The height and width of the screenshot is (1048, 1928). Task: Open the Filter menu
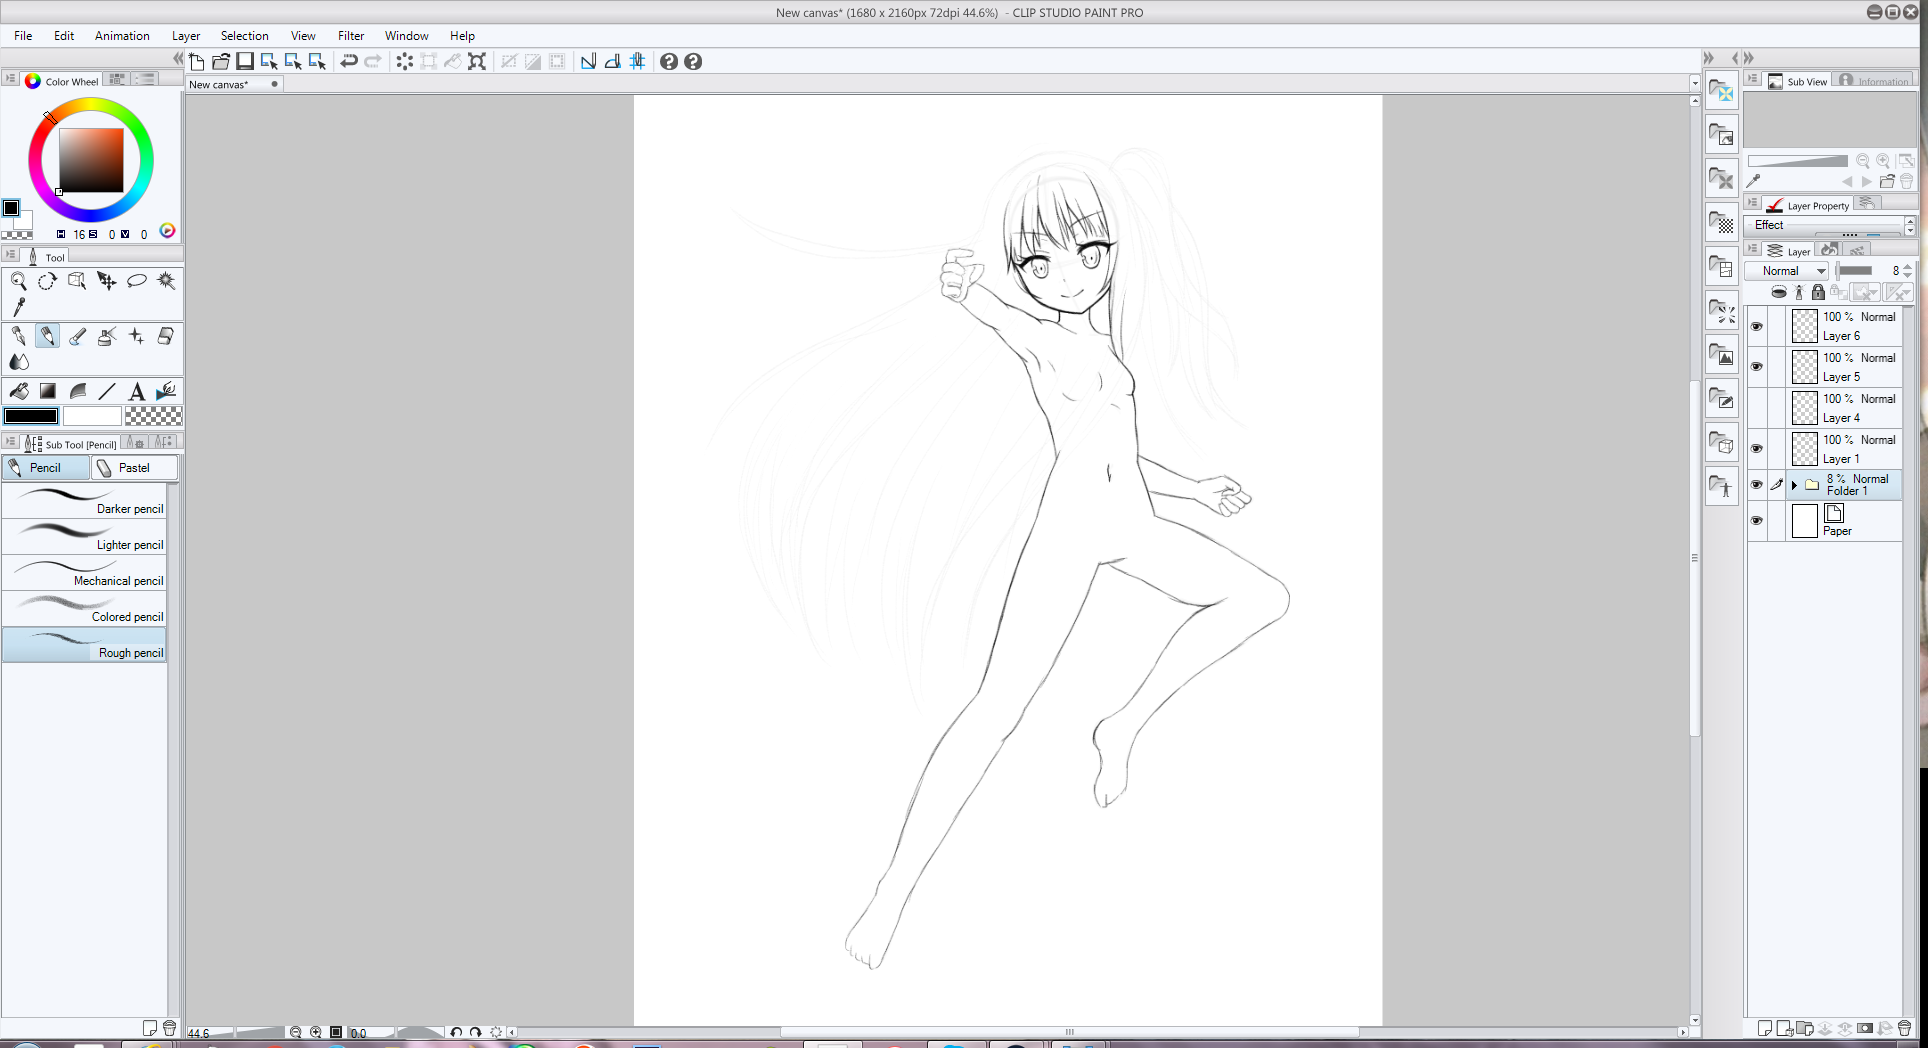(x=350, y=36)
